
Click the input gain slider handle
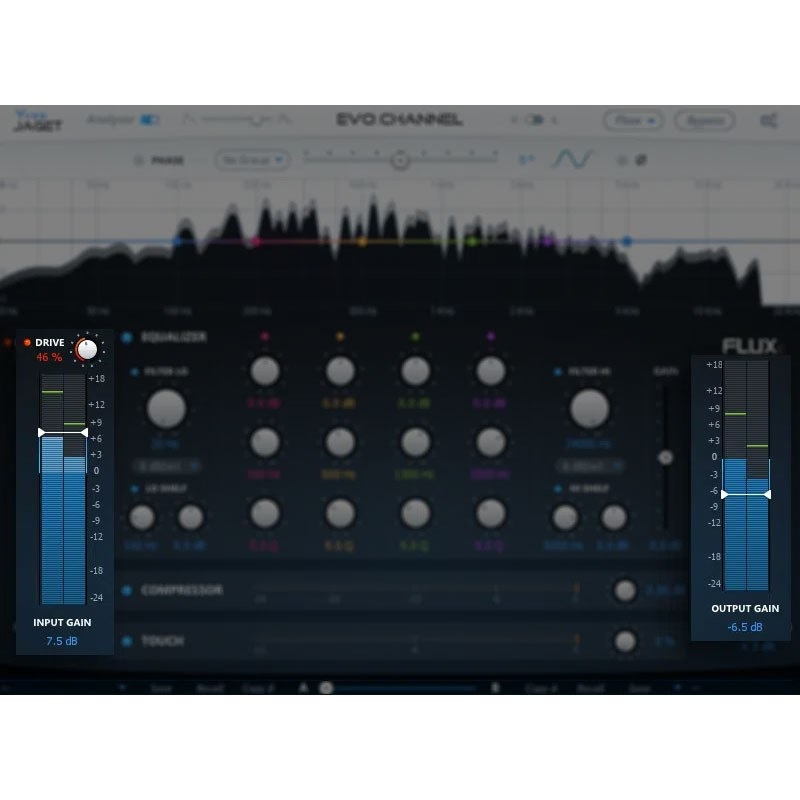pos(63,433)
